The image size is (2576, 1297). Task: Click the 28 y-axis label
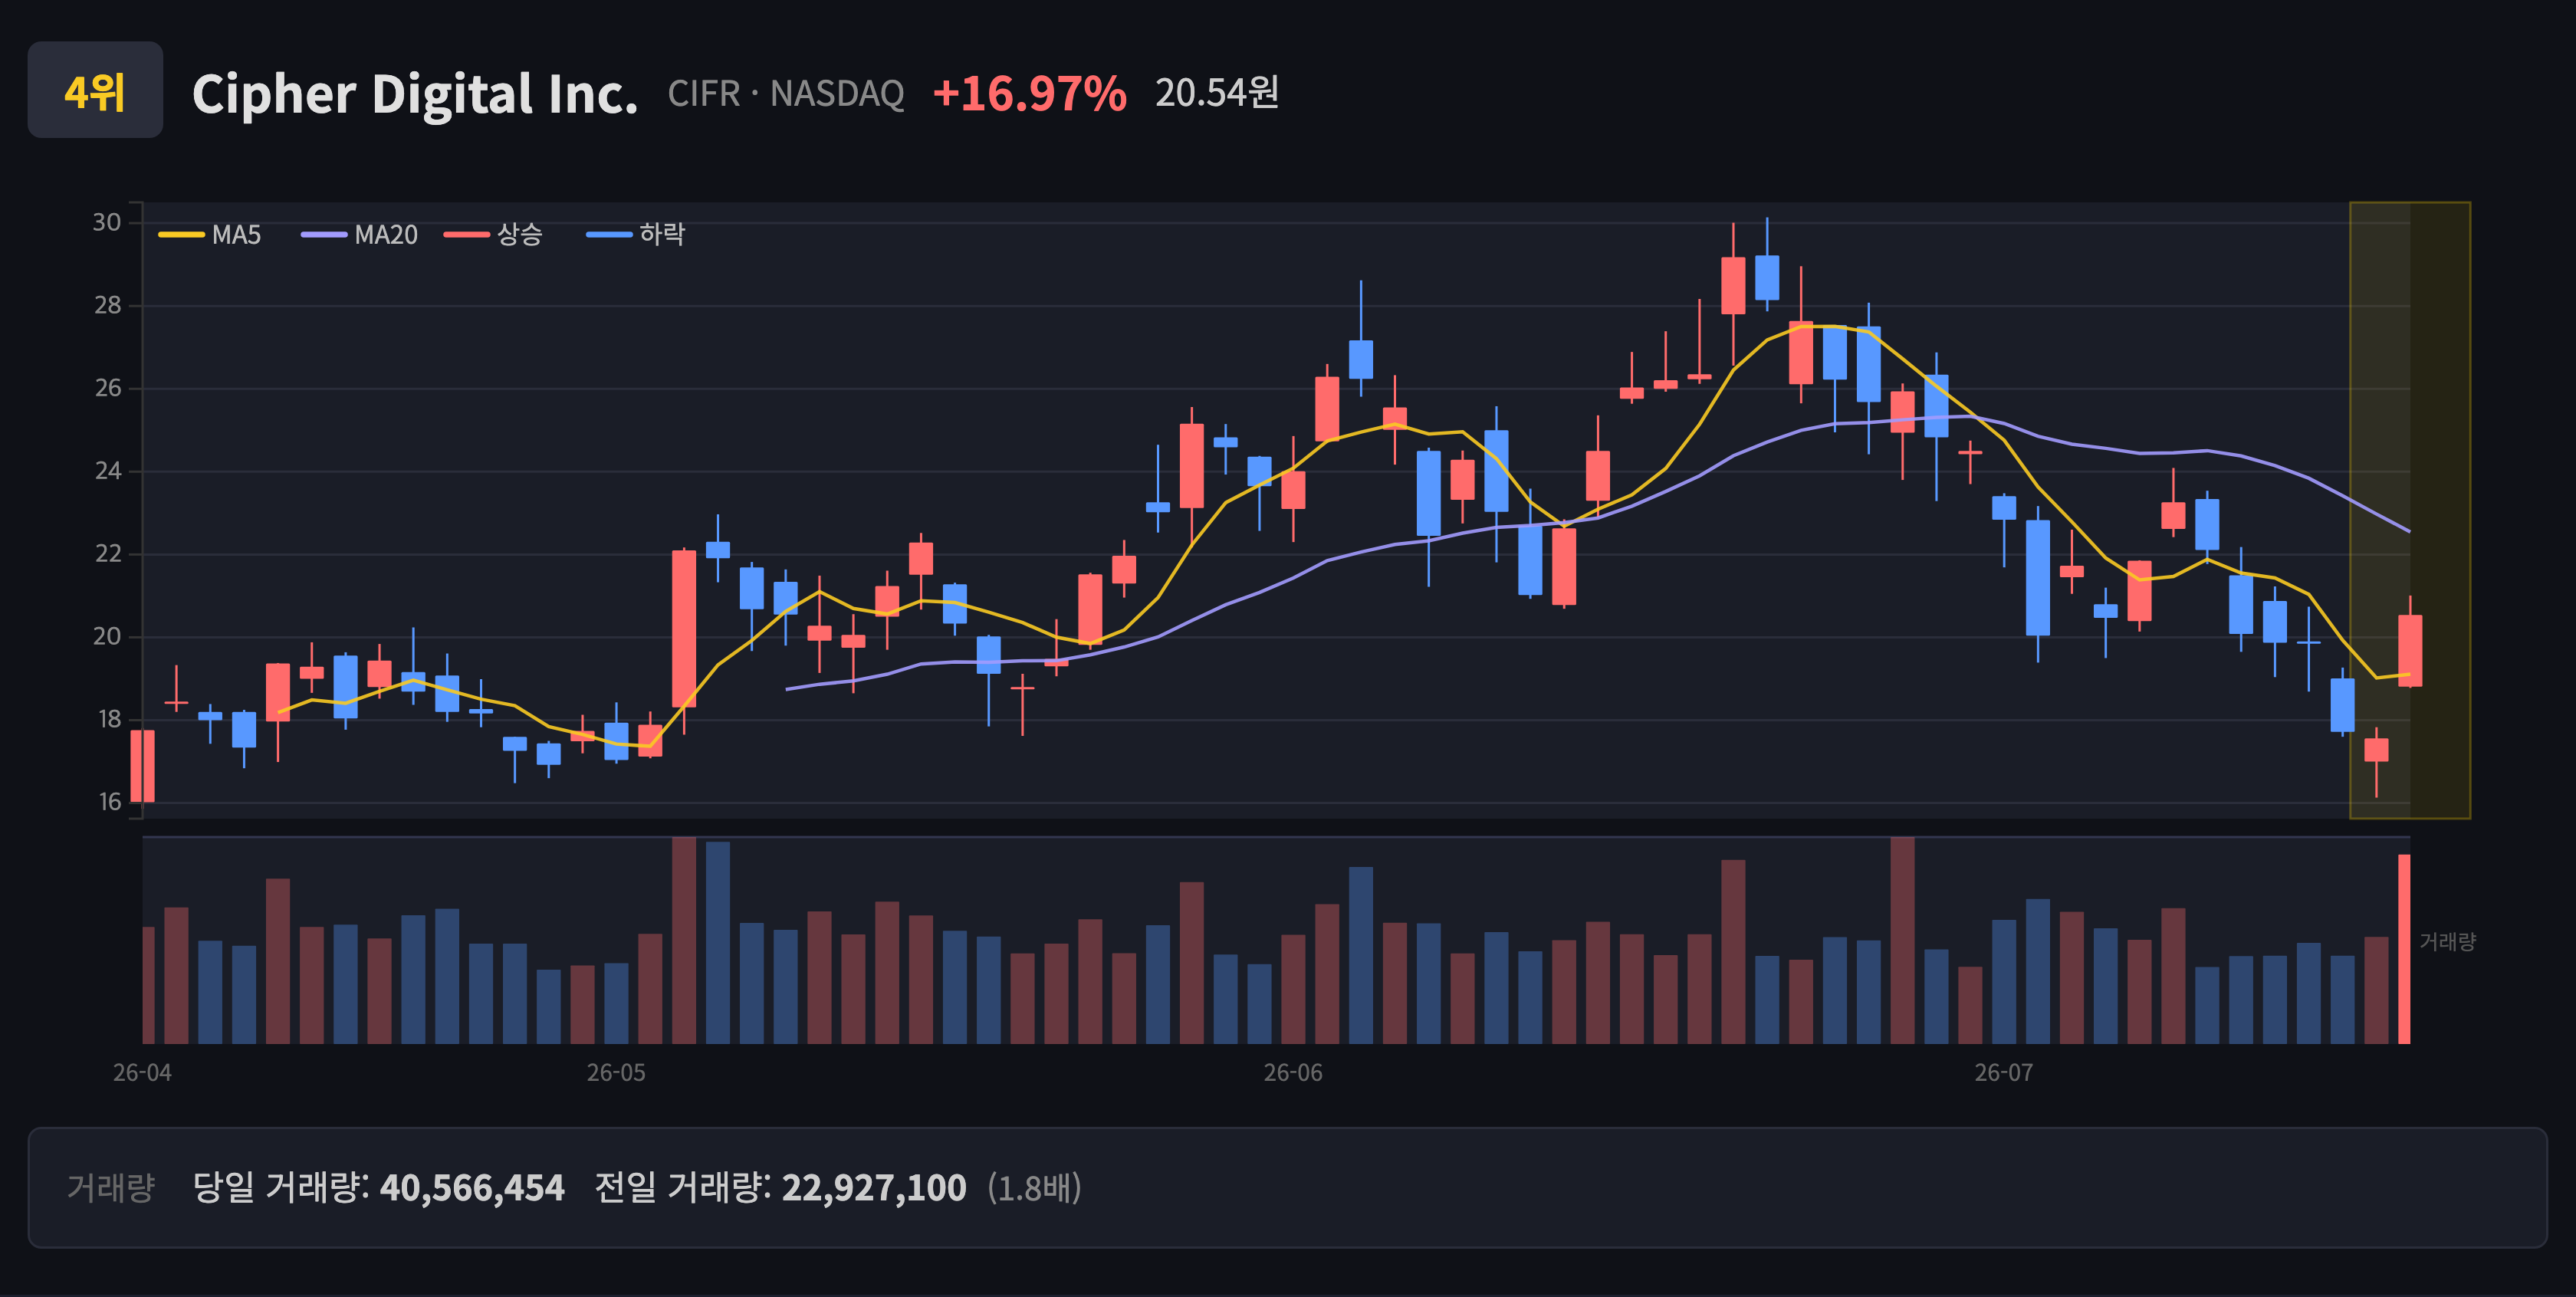[x=107, y=305]
